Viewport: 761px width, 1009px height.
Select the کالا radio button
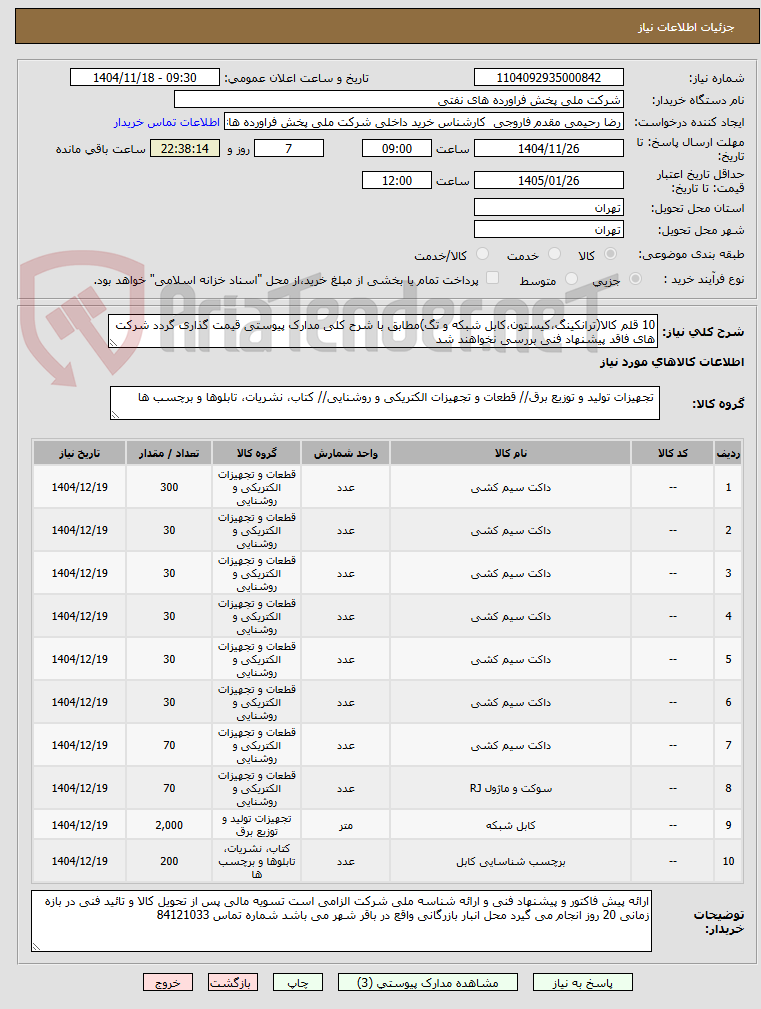click(x=611, y=255)
